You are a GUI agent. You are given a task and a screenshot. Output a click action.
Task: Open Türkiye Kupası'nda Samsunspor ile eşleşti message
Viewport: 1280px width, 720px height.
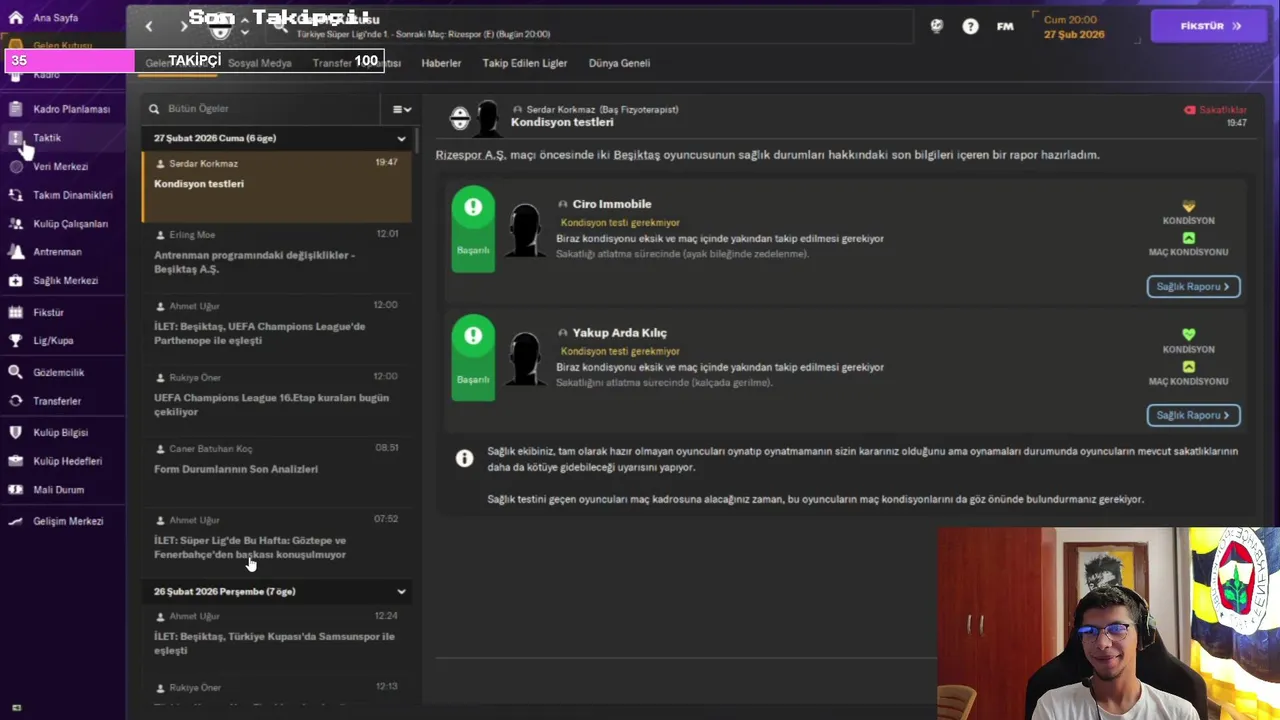coord(276,640)
